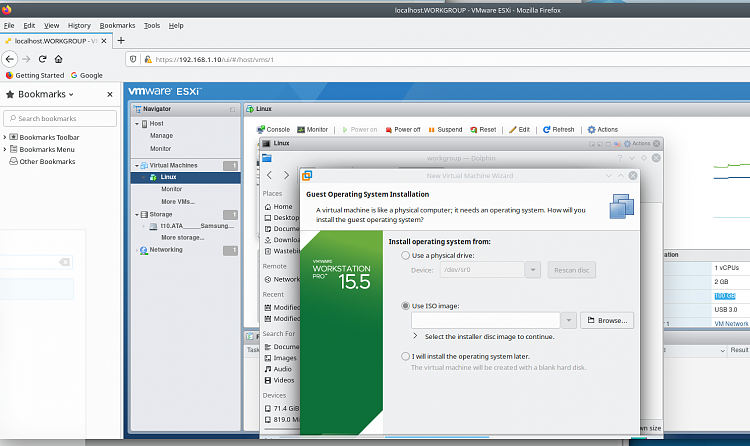Open the Firefox Bookmarks menu
750x446 pixels.
pyautogui.click(x=117, y=25)
